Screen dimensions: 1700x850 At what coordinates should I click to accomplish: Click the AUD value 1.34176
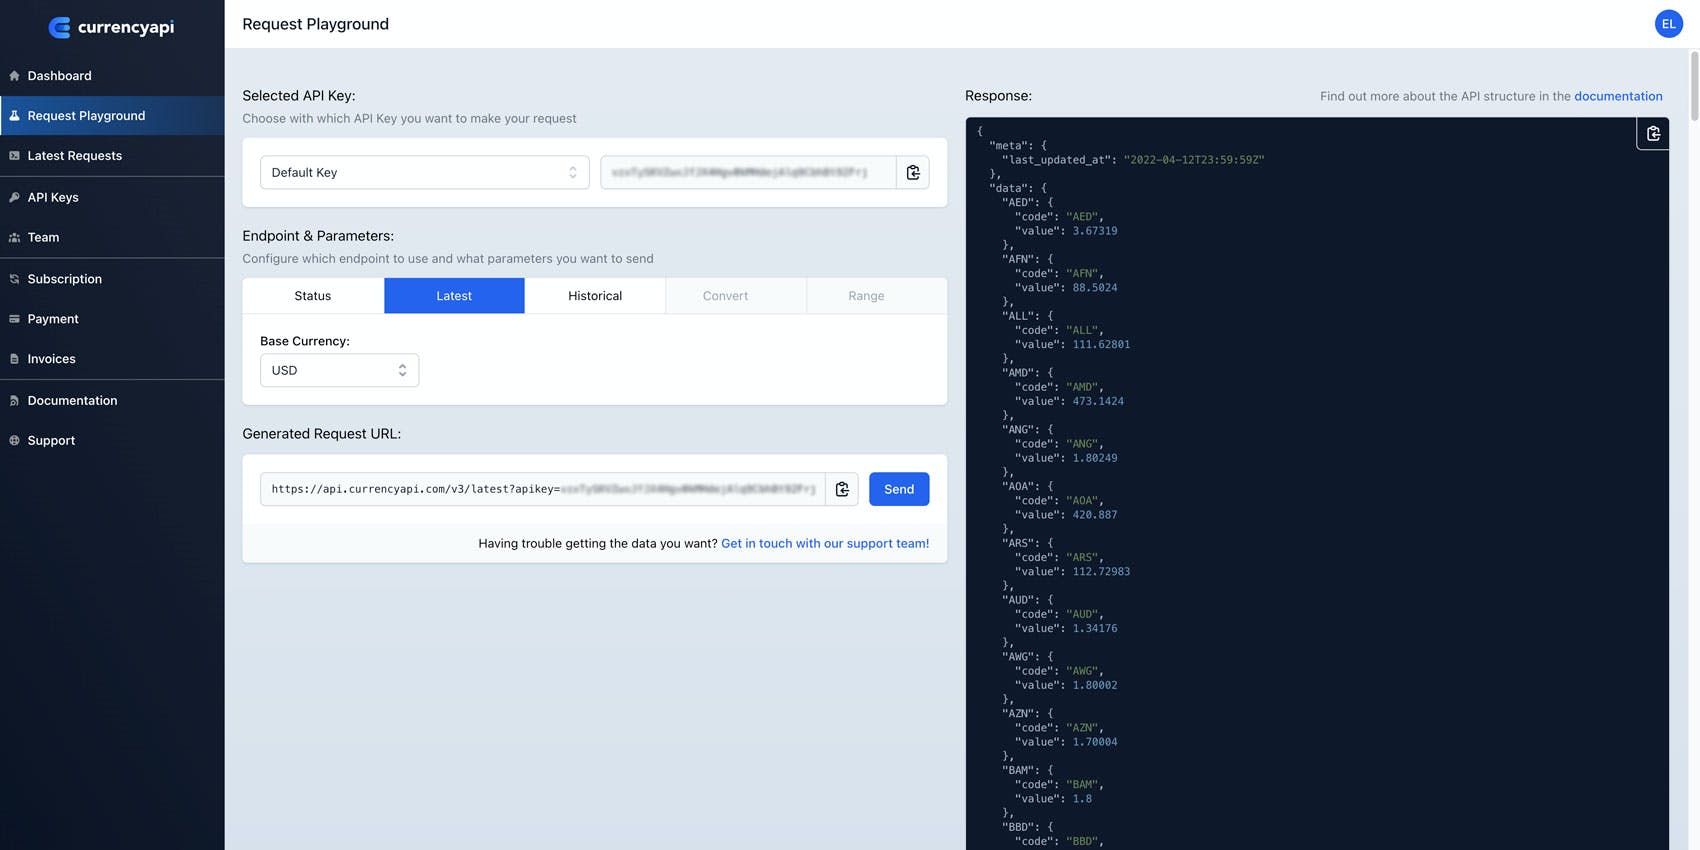(1095, 629)
